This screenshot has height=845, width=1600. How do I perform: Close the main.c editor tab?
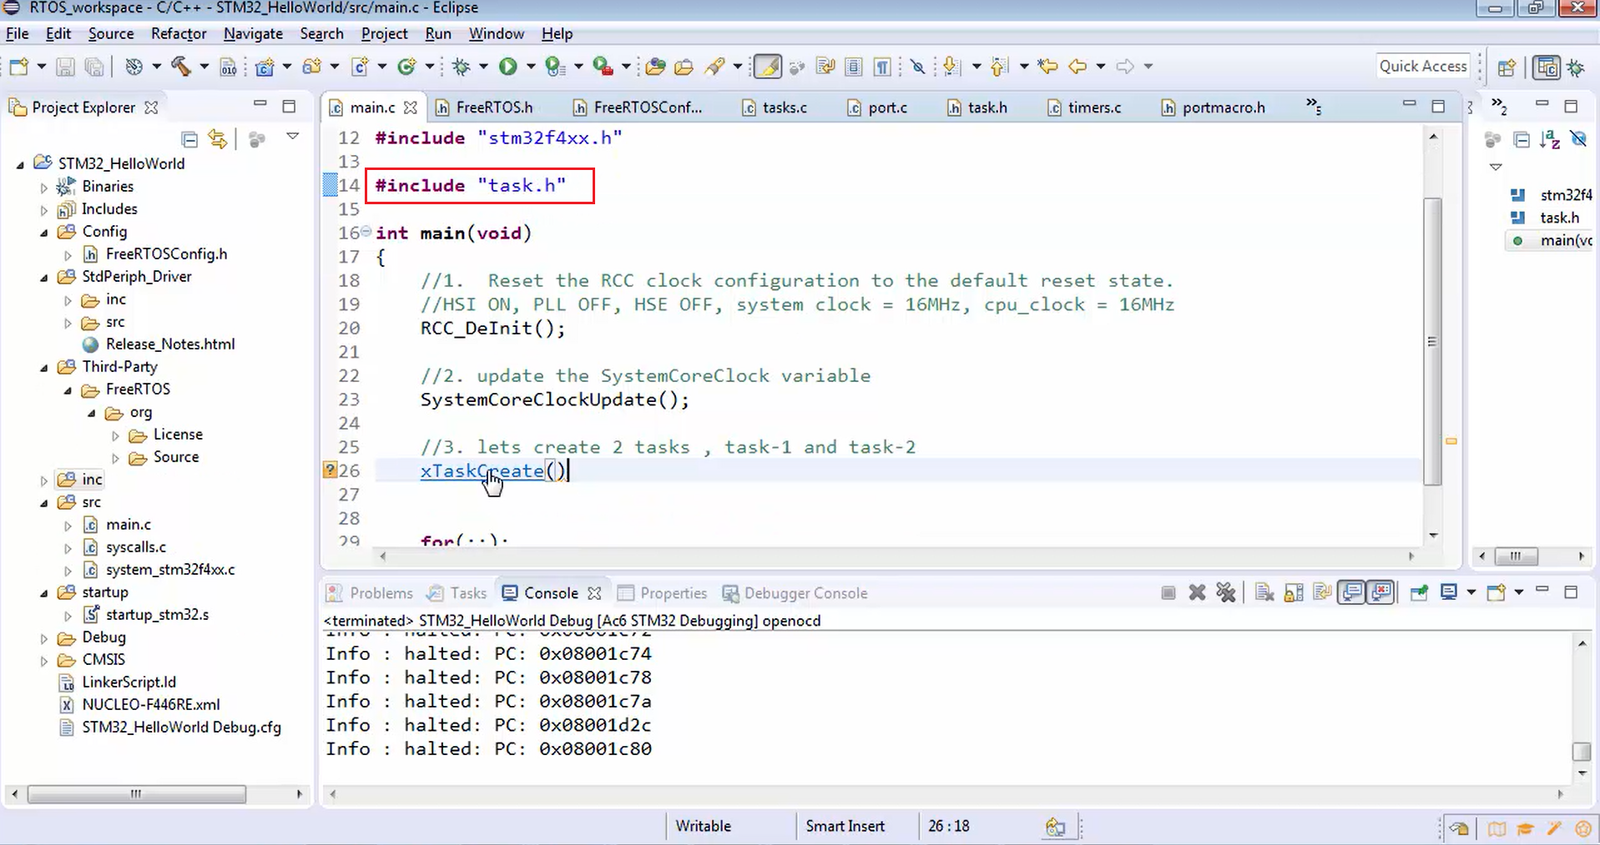[x=410, y=107]
